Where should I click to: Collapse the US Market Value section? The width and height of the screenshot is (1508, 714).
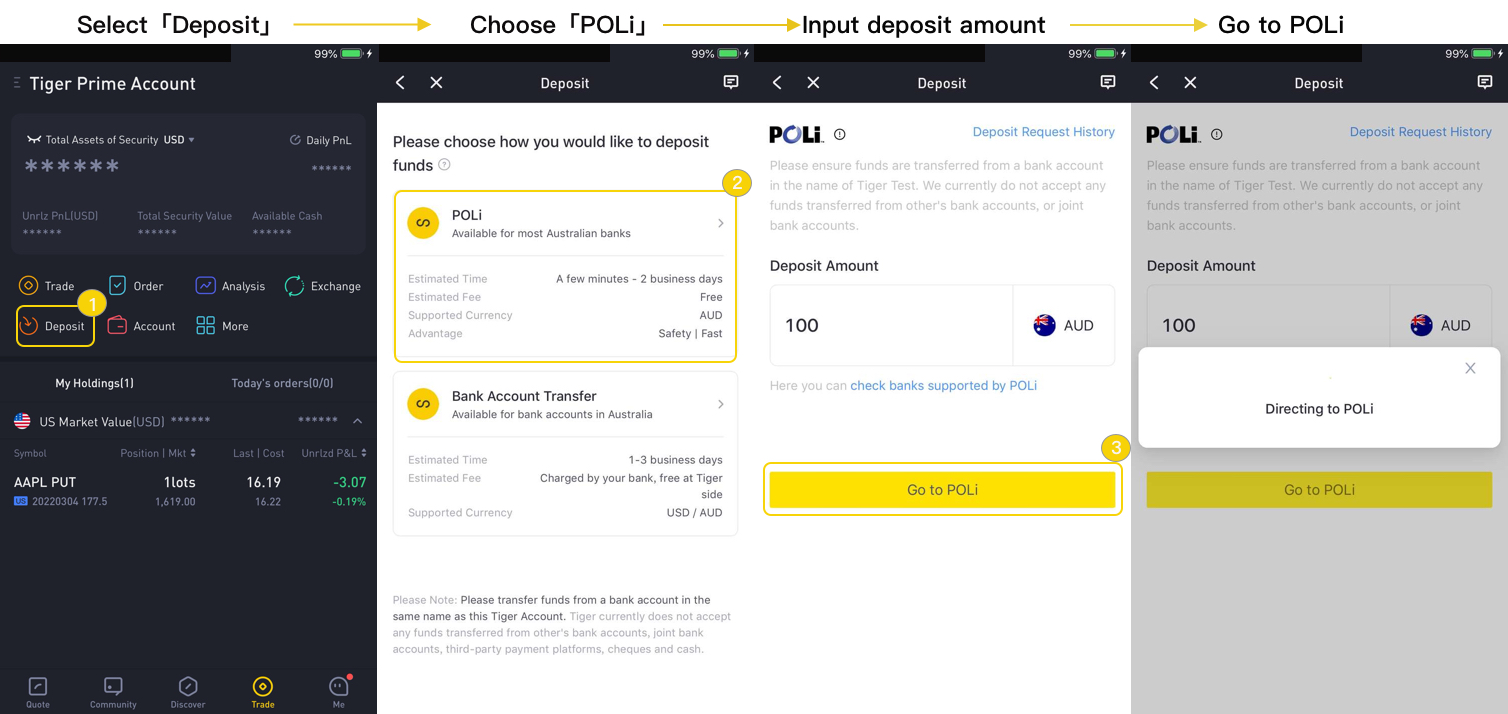pyautogui.click(x=358, y=421)
